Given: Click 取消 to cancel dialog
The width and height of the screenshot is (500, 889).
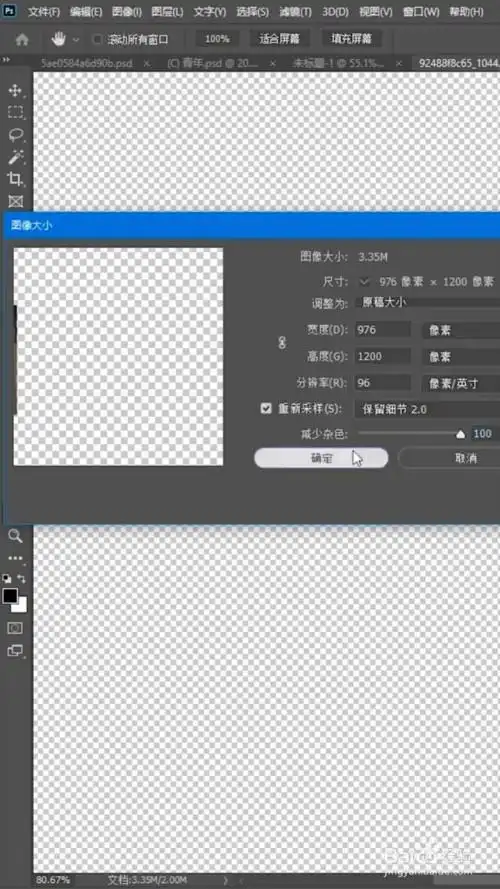Looking at the screenshot, I should click(x=449, y=458).
